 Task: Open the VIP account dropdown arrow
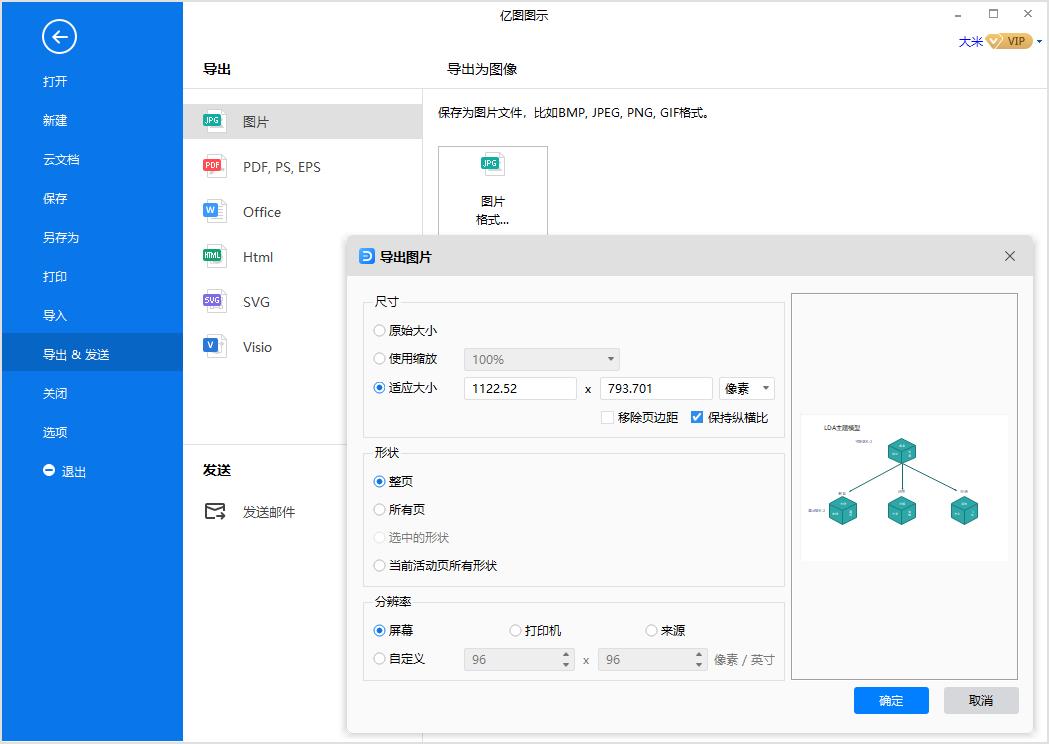1038,41
